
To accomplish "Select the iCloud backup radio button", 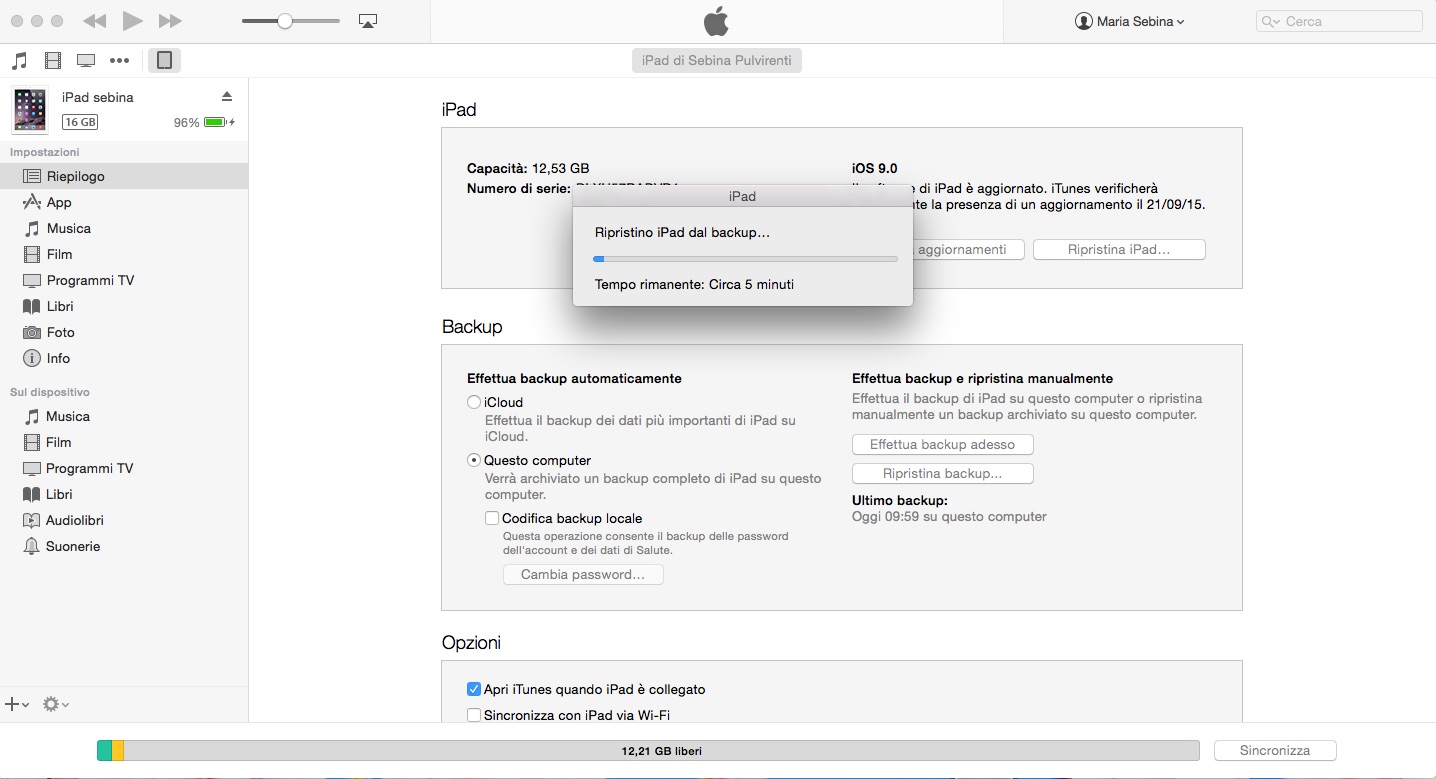I will pos(474,402).
